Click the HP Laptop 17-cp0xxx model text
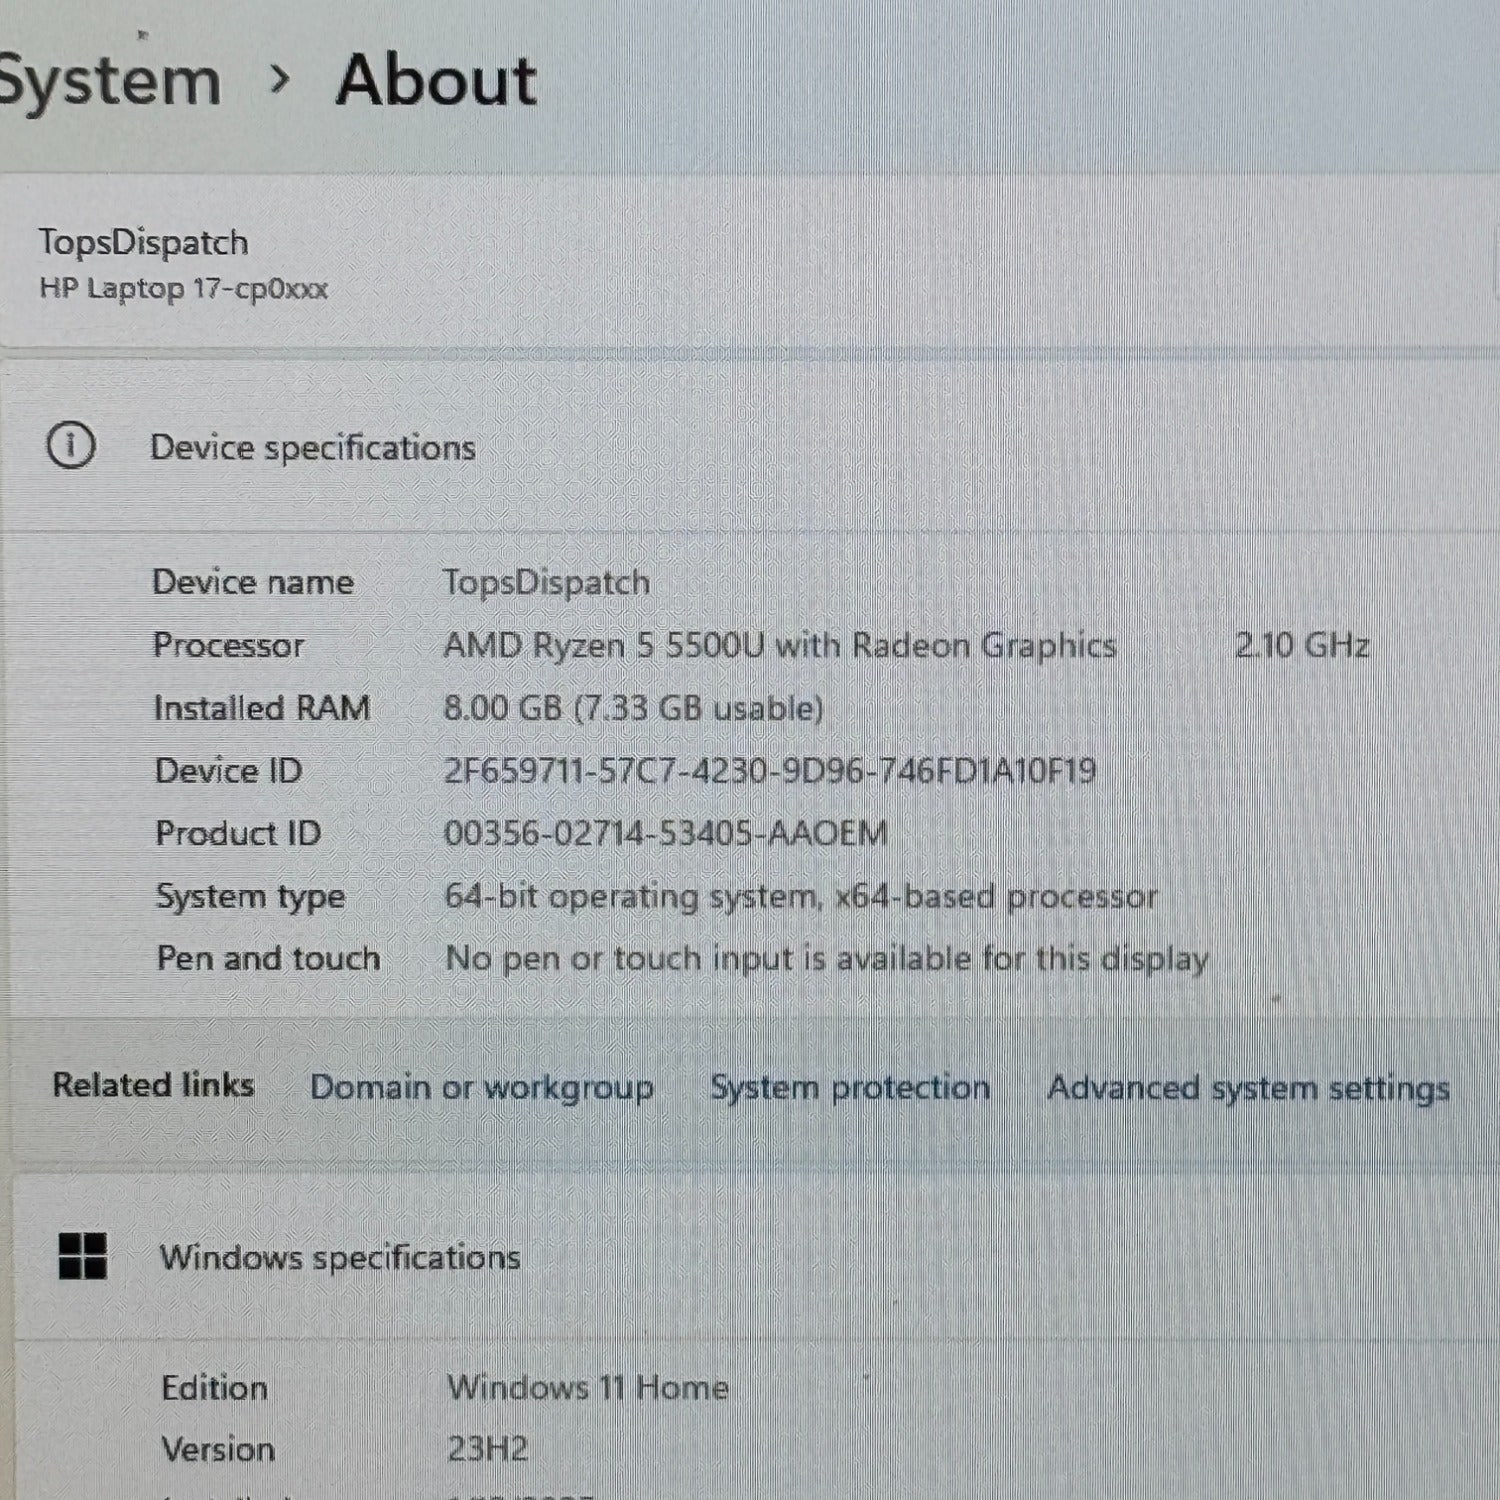 pos(183,289)
